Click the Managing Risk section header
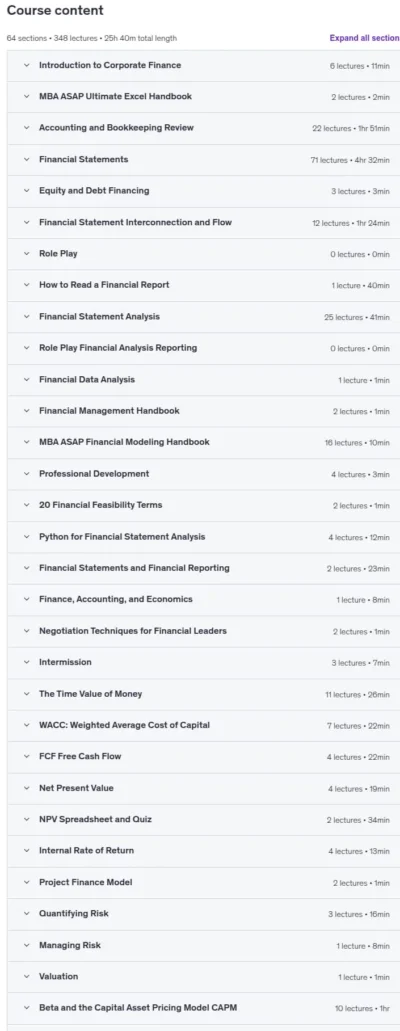 203,946
